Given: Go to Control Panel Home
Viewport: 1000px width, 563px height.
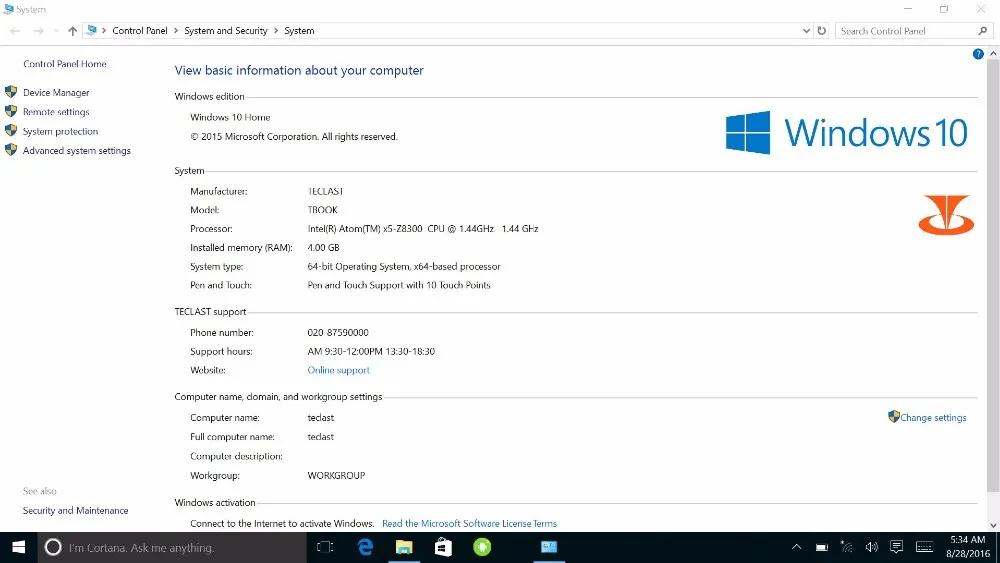Looking at the screenshot, I should pyautogui.click(x=65, y=64).
